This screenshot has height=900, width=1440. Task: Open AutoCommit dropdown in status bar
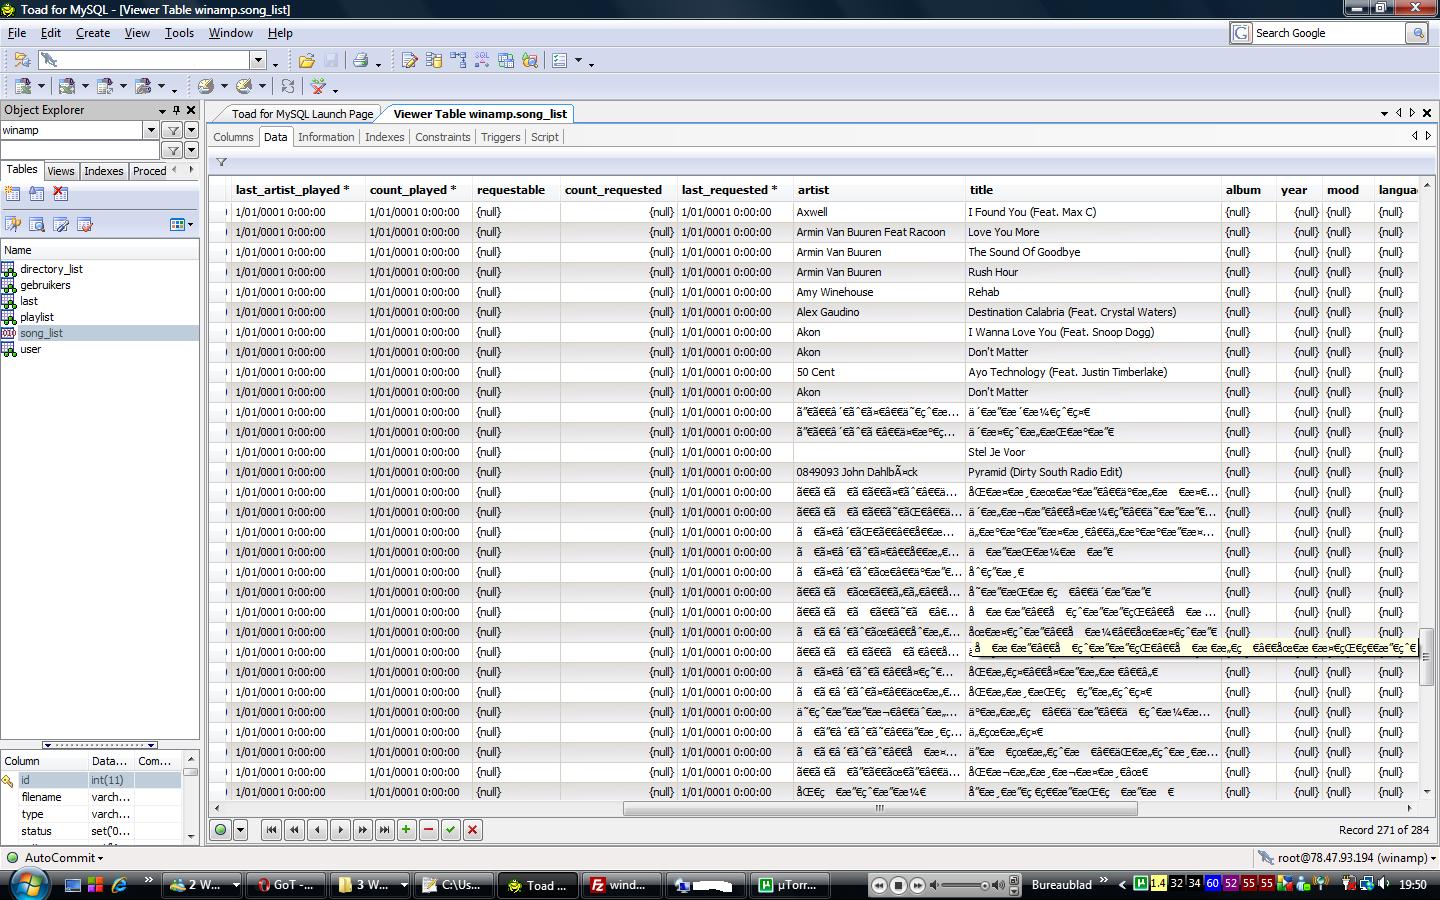click(100, 858)
